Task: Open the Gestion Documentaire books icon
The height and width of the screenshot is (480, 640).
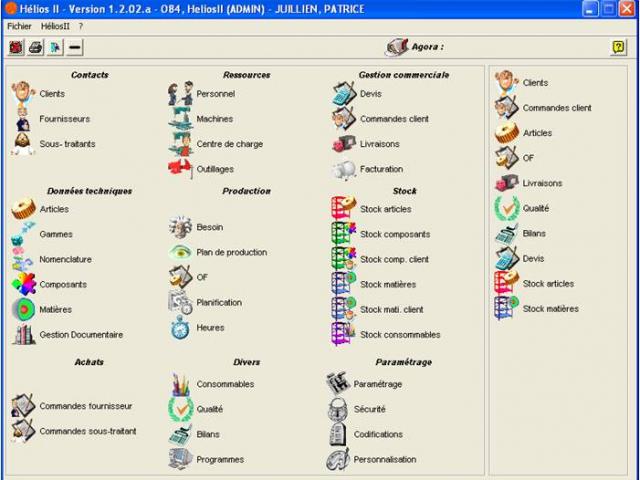Action: [x=23, y=334]
